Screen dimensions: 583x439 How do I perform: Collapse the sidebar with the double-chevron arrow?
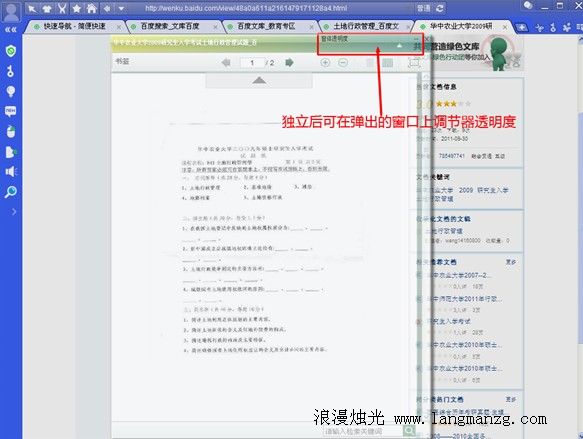(x=10, y=30)
